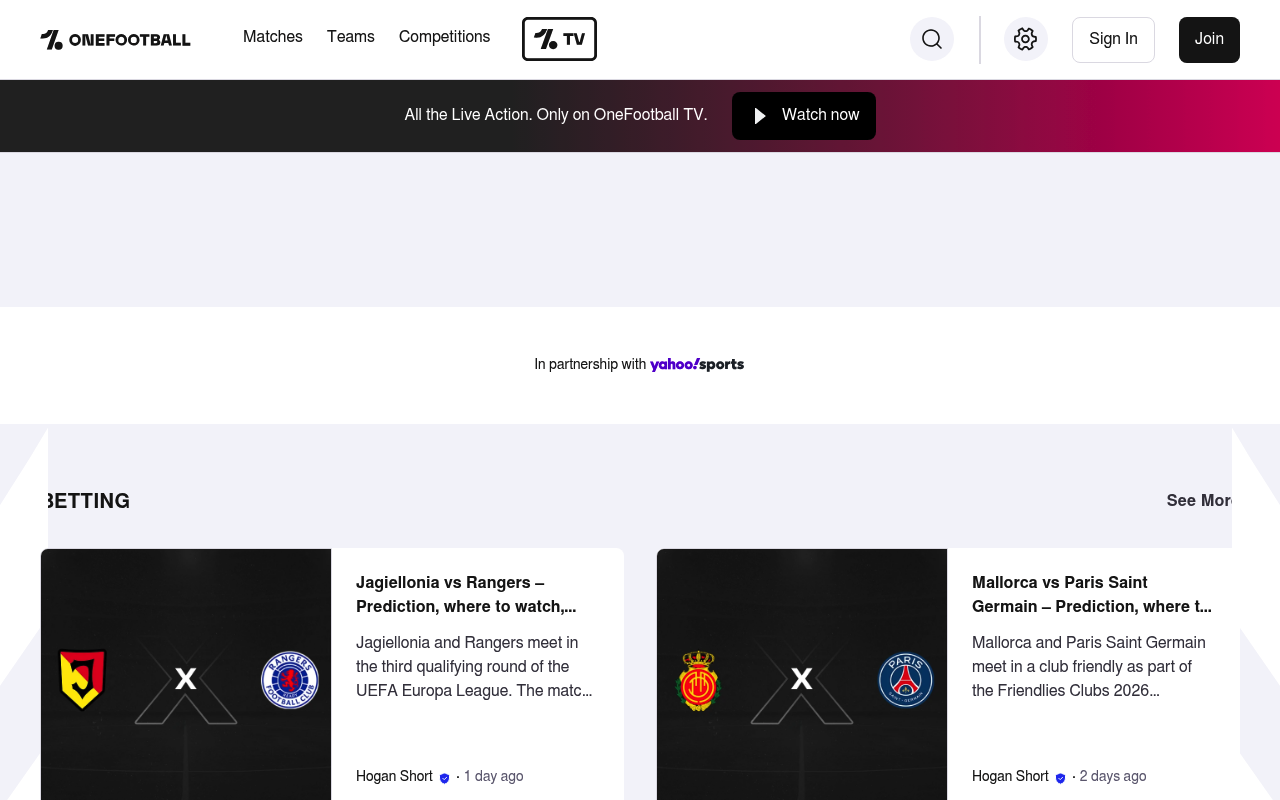This screenshot has height=800, width=1280.
Task: Click the 'All the Live Action' banner text
Action: click(x=556, y=115)
